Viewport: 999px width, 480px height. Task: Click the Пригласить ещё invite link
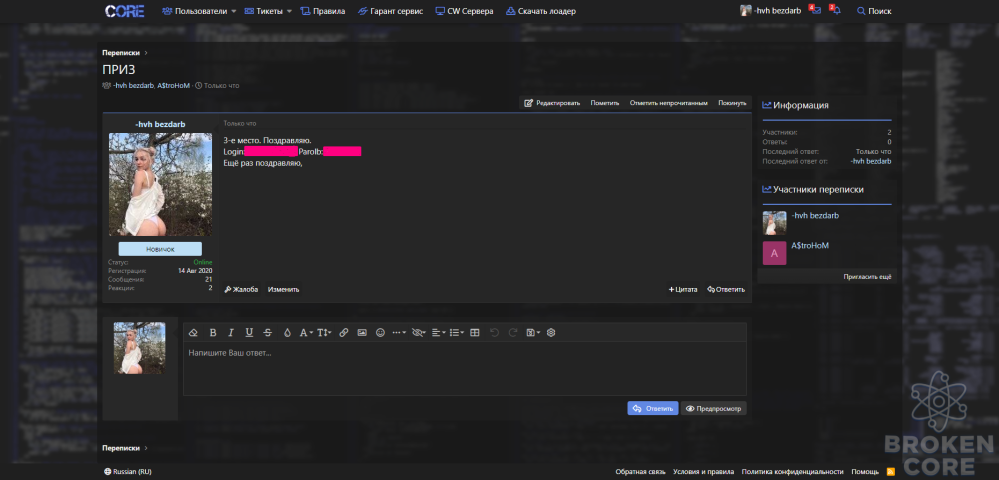867,277
